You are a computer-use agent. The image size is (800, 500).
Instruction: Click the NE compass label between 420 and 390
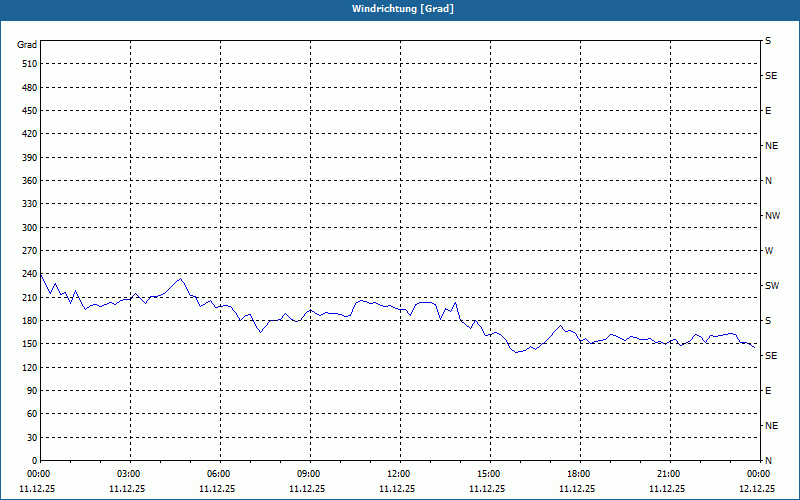771,146
